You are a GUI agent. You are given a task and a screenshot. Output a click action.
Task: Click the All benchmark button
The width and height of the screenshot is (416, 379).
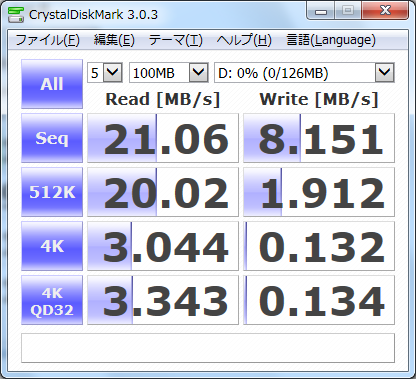point(52,84)
